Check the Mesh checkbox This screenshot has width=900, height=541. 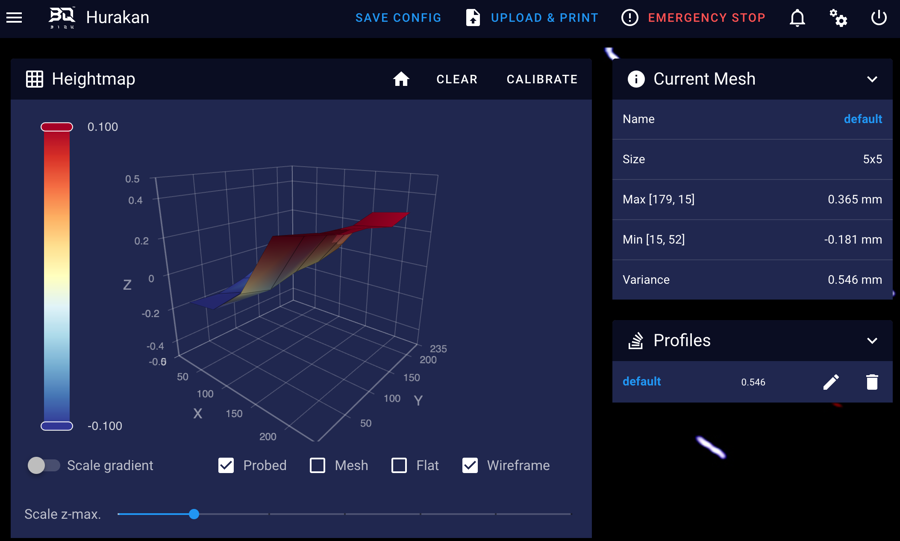pyautogui.click(x=318, y=465)
